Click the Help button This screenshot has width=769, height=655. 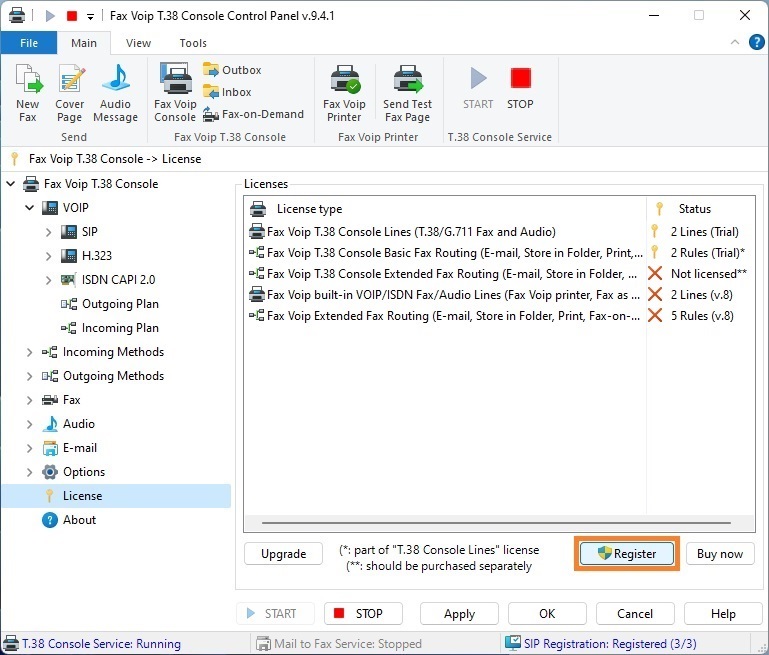tap(723, 613)
